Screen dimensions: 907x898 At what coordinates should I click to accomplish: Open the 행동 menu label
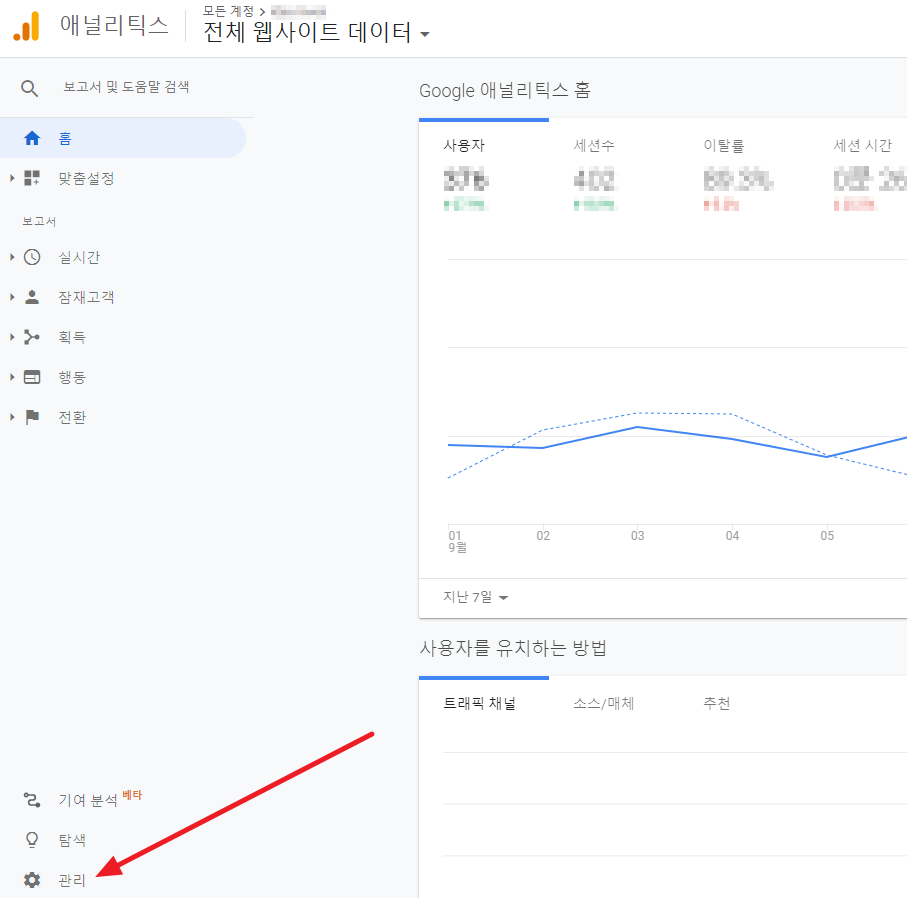click(x=72, y=377)
